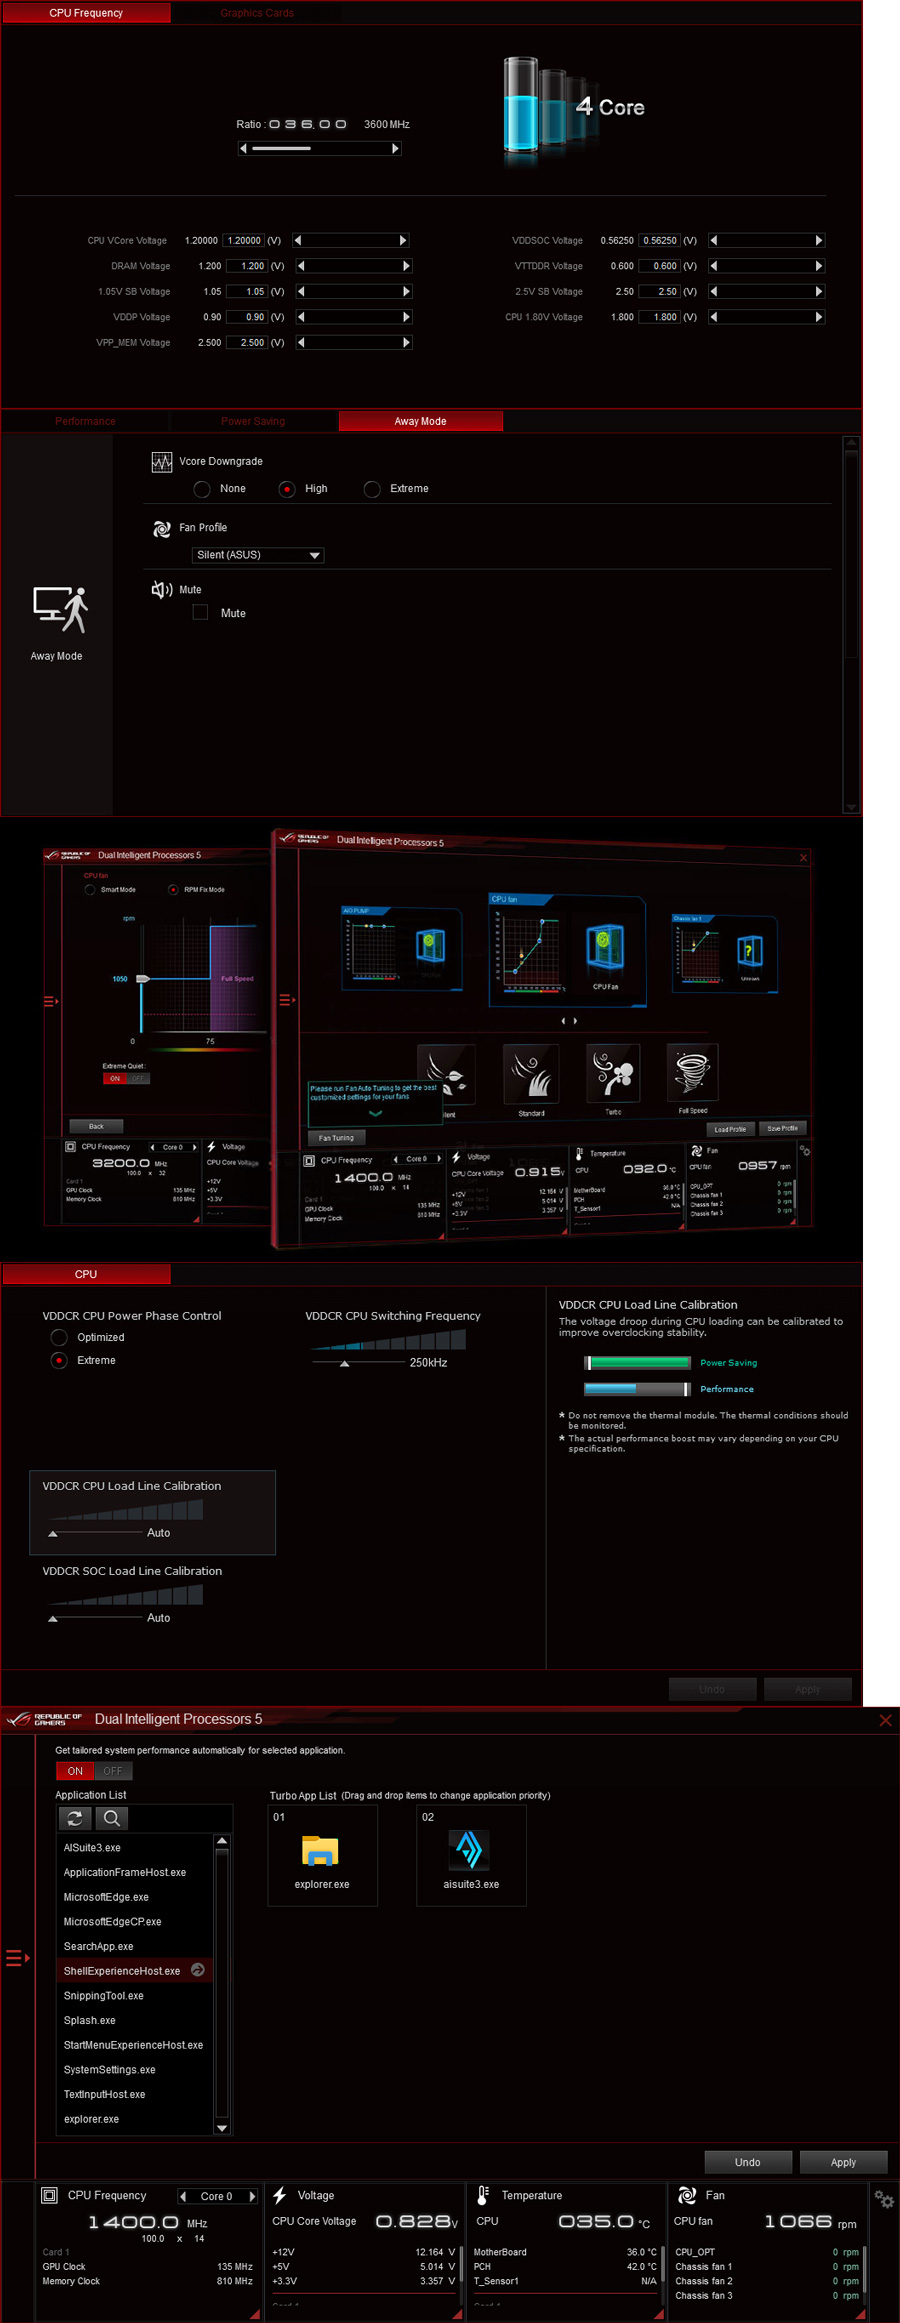Click the Back button in the RPM Fix Mode window
This screenshot has height=2323, width=900.
coord(96,1126)
